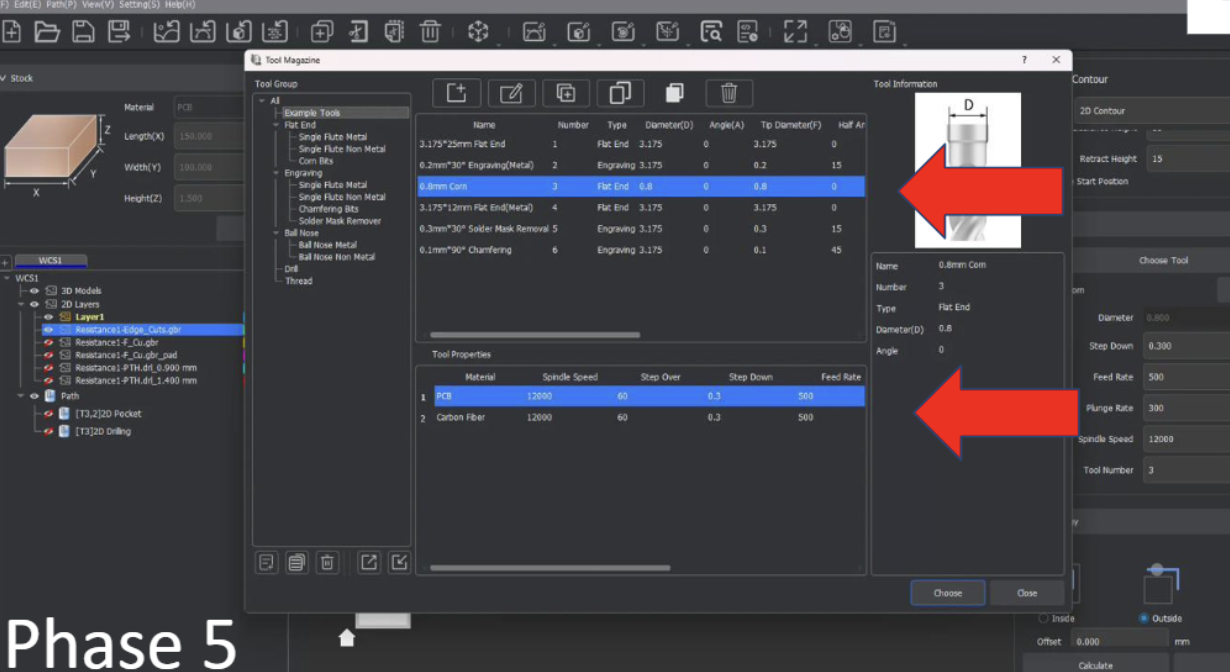Screen dimensions: 1230x672
Task: Collapse the Stock panel
Action: 4,78
